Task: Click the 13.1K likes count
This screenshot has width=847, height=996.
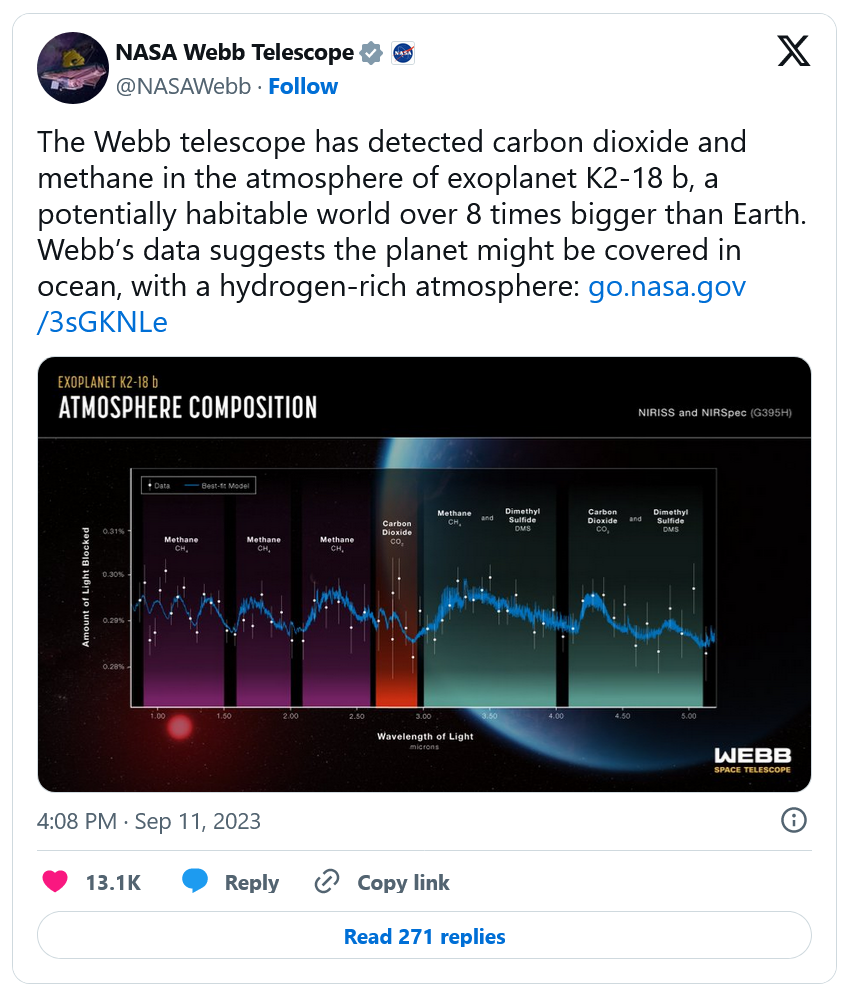Action: pos(113,883)
